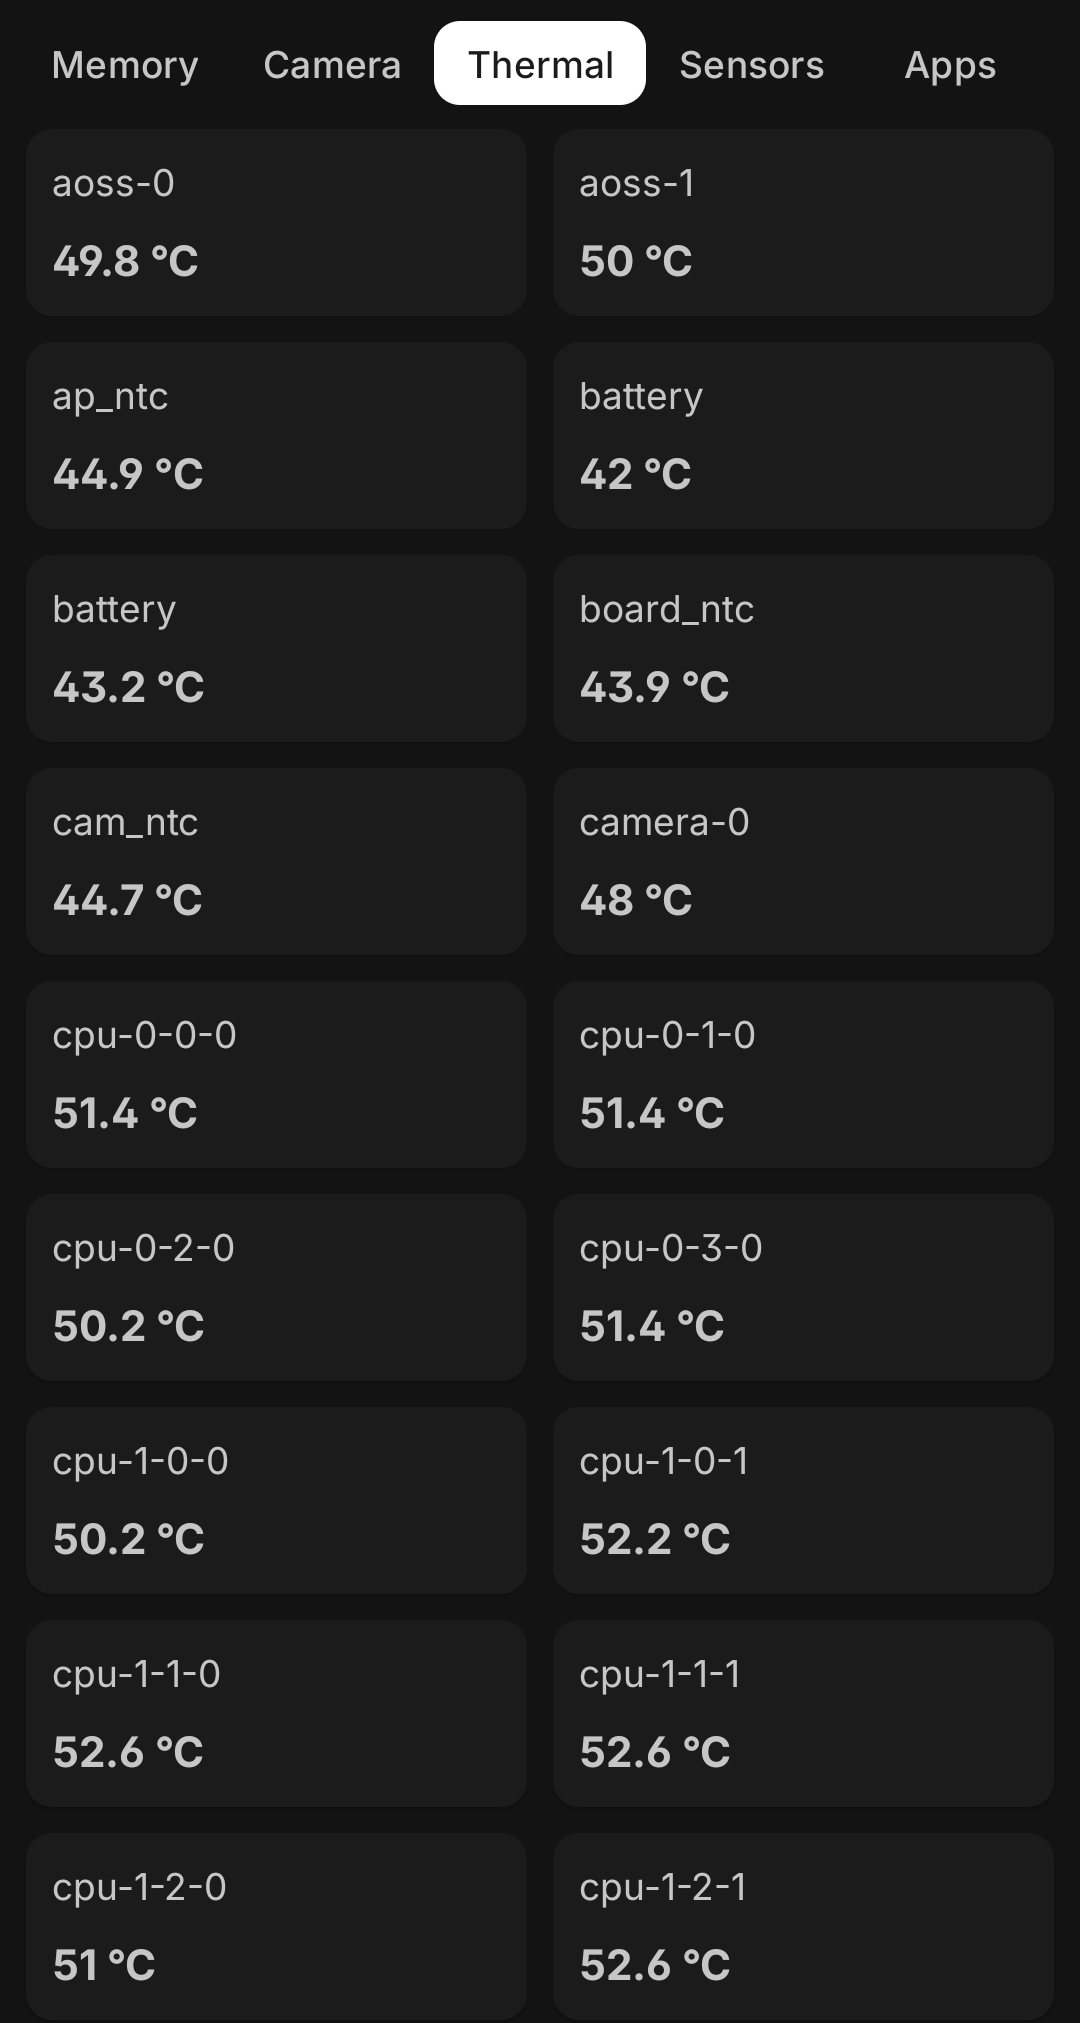This screenshot has width=1080, height=2023.
Task: Switch to the Memory tab
Action: pyautogui.click(x=125, y=65)
